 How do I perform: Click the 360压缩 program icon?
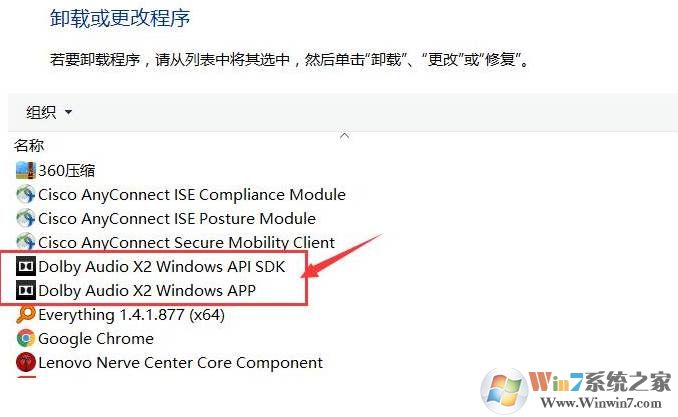coord(26,170)
